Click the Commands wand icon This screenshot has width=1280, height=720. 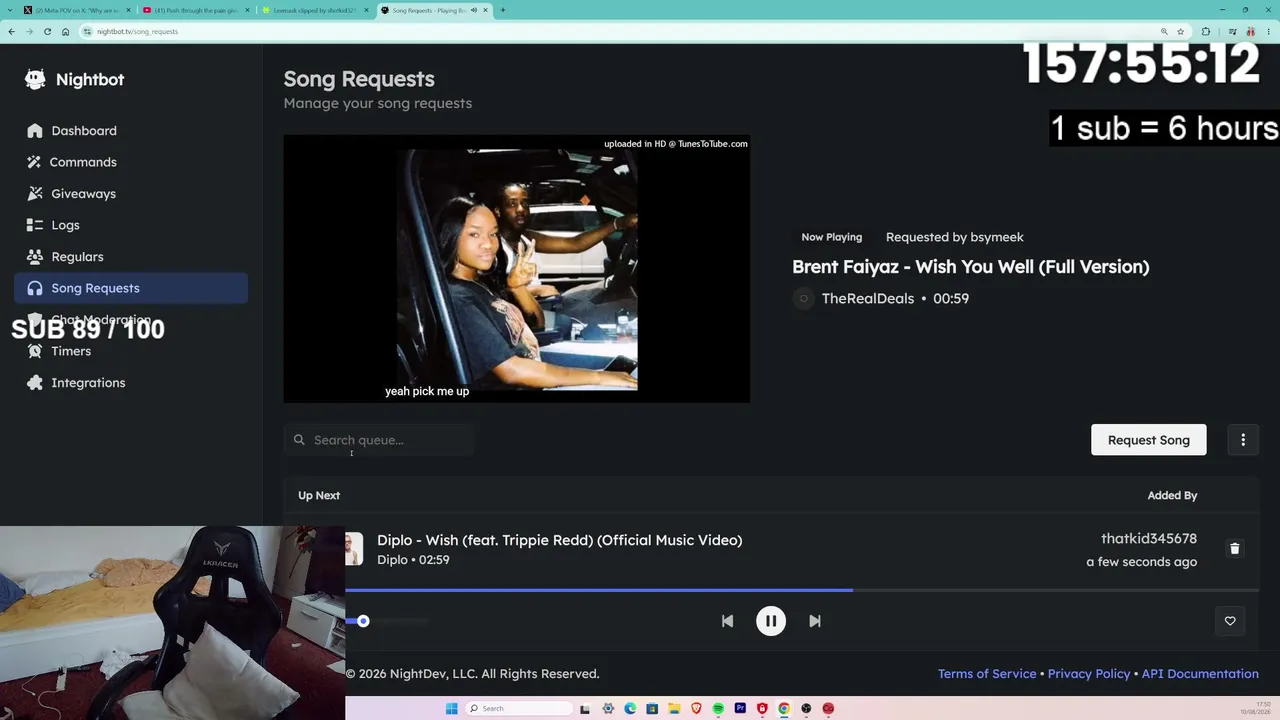[35, 162]
